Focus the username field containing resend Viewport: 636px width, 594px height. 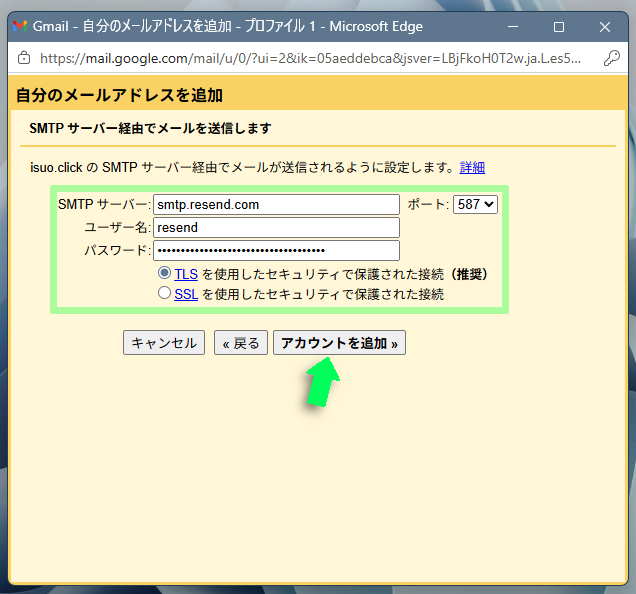pyautogui.click(x=276, y=228)
